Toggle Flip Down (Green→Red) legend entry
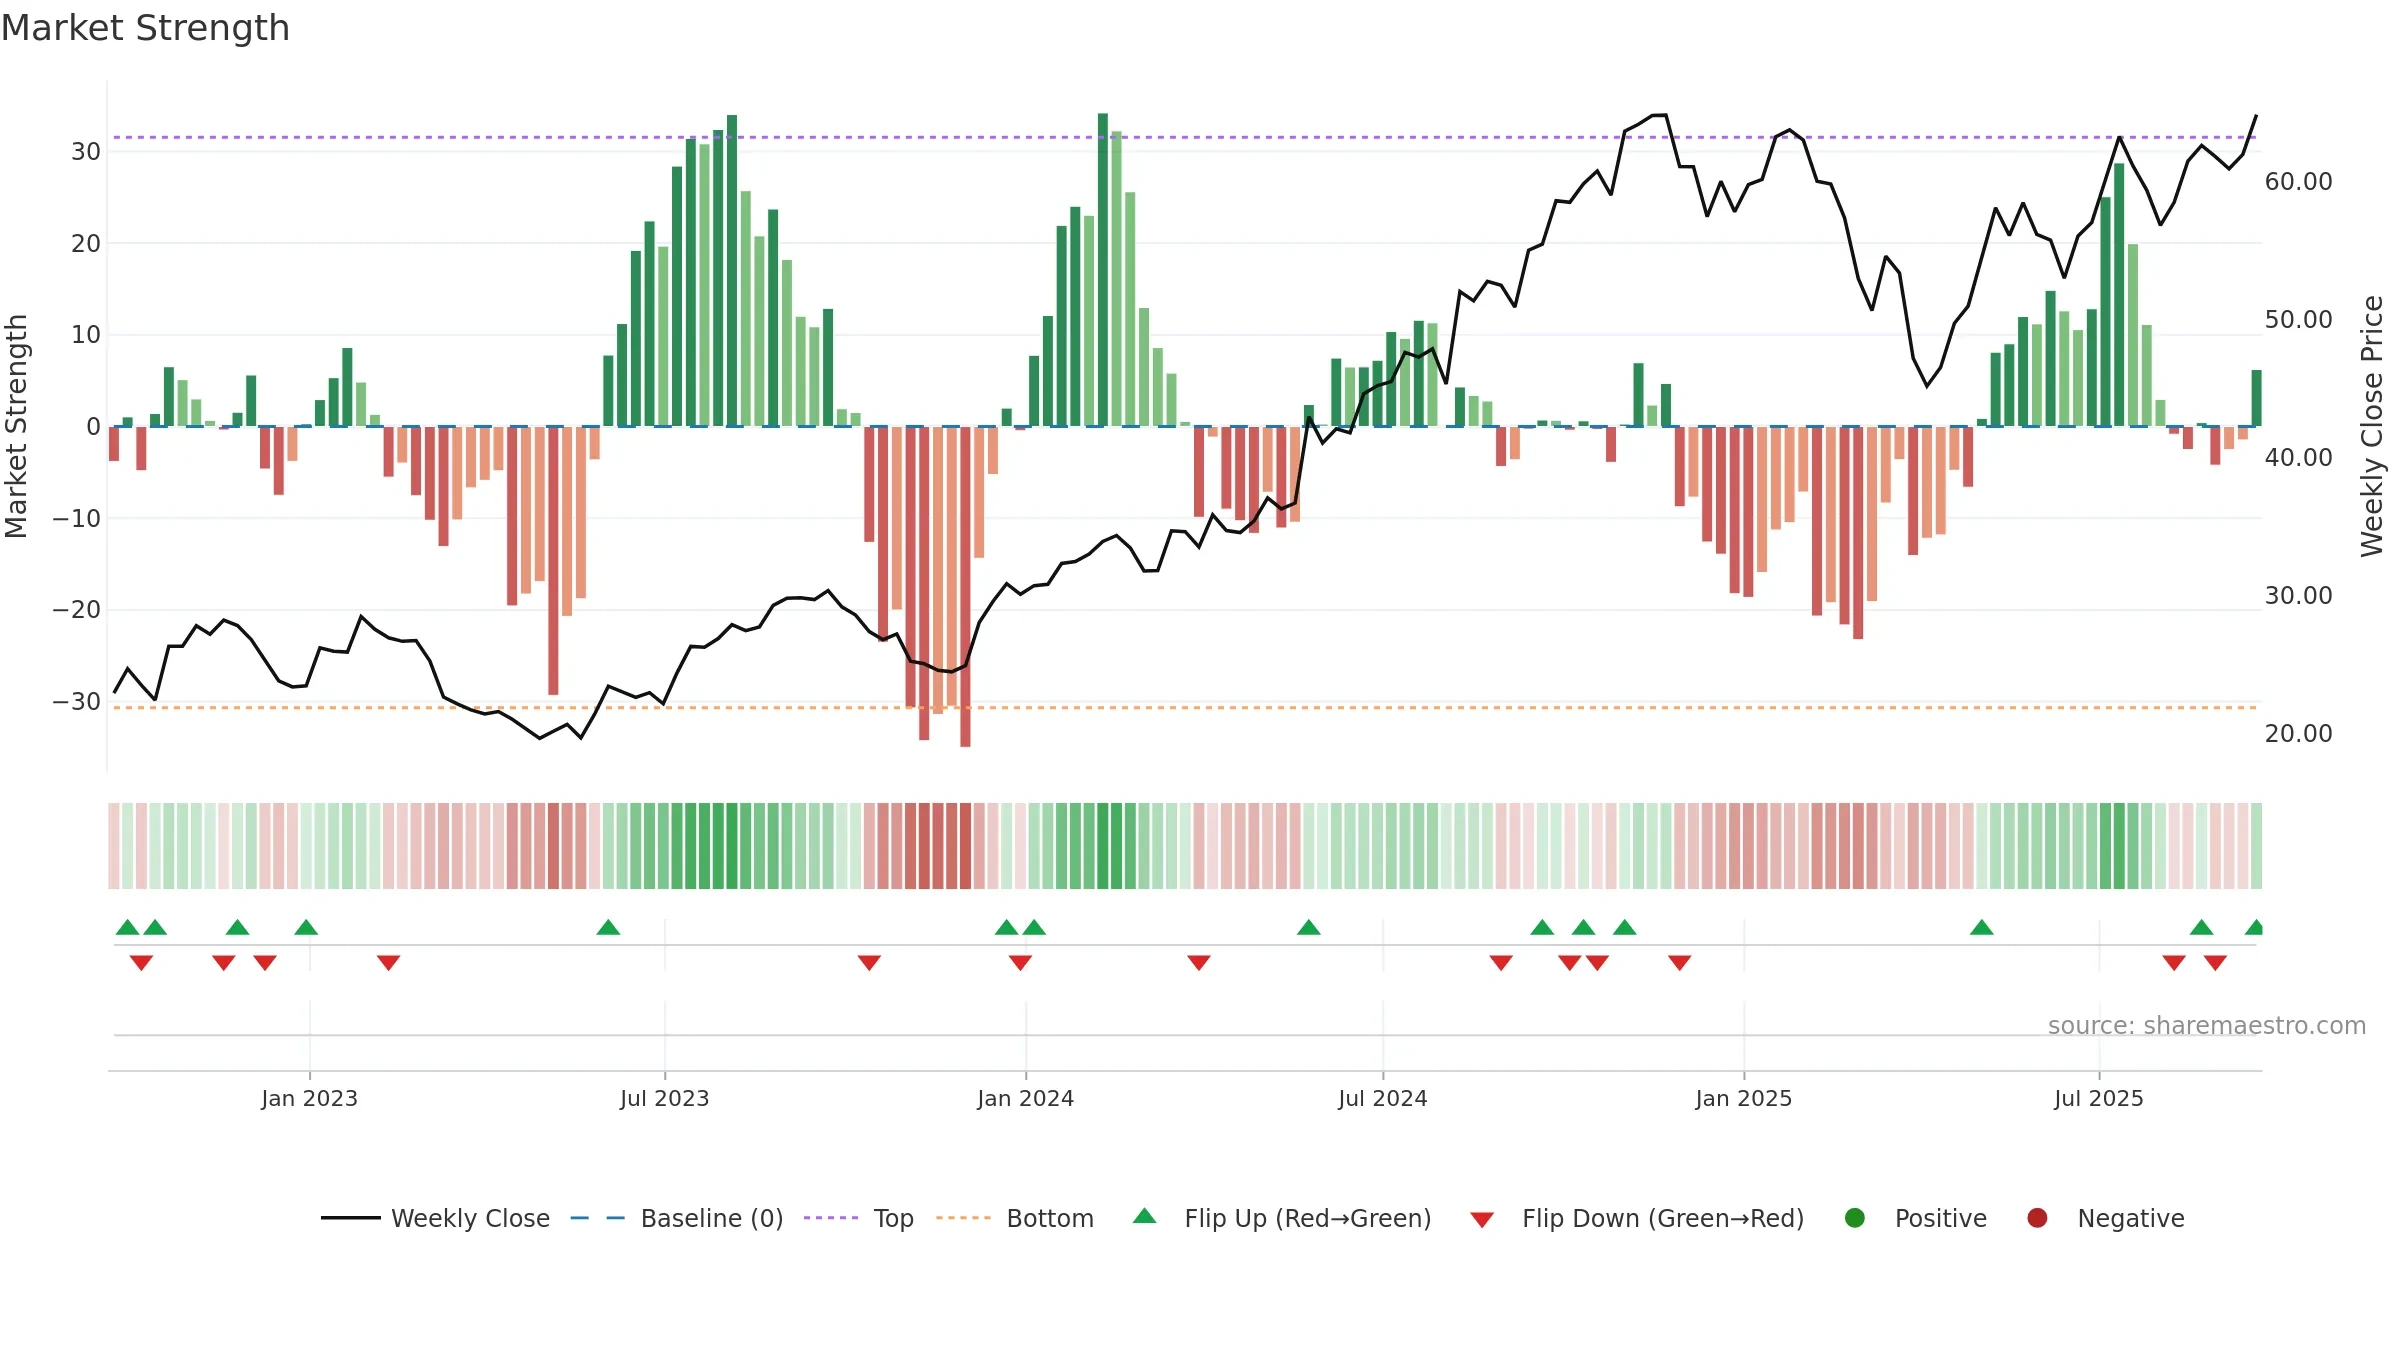The image size is (2400, 1350). [1637, 1218]
